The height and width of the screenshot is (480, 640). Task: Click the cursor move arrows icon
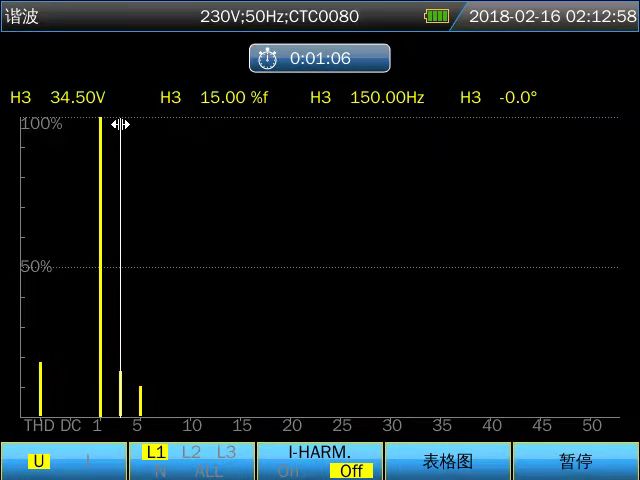(x=120, y=125)
